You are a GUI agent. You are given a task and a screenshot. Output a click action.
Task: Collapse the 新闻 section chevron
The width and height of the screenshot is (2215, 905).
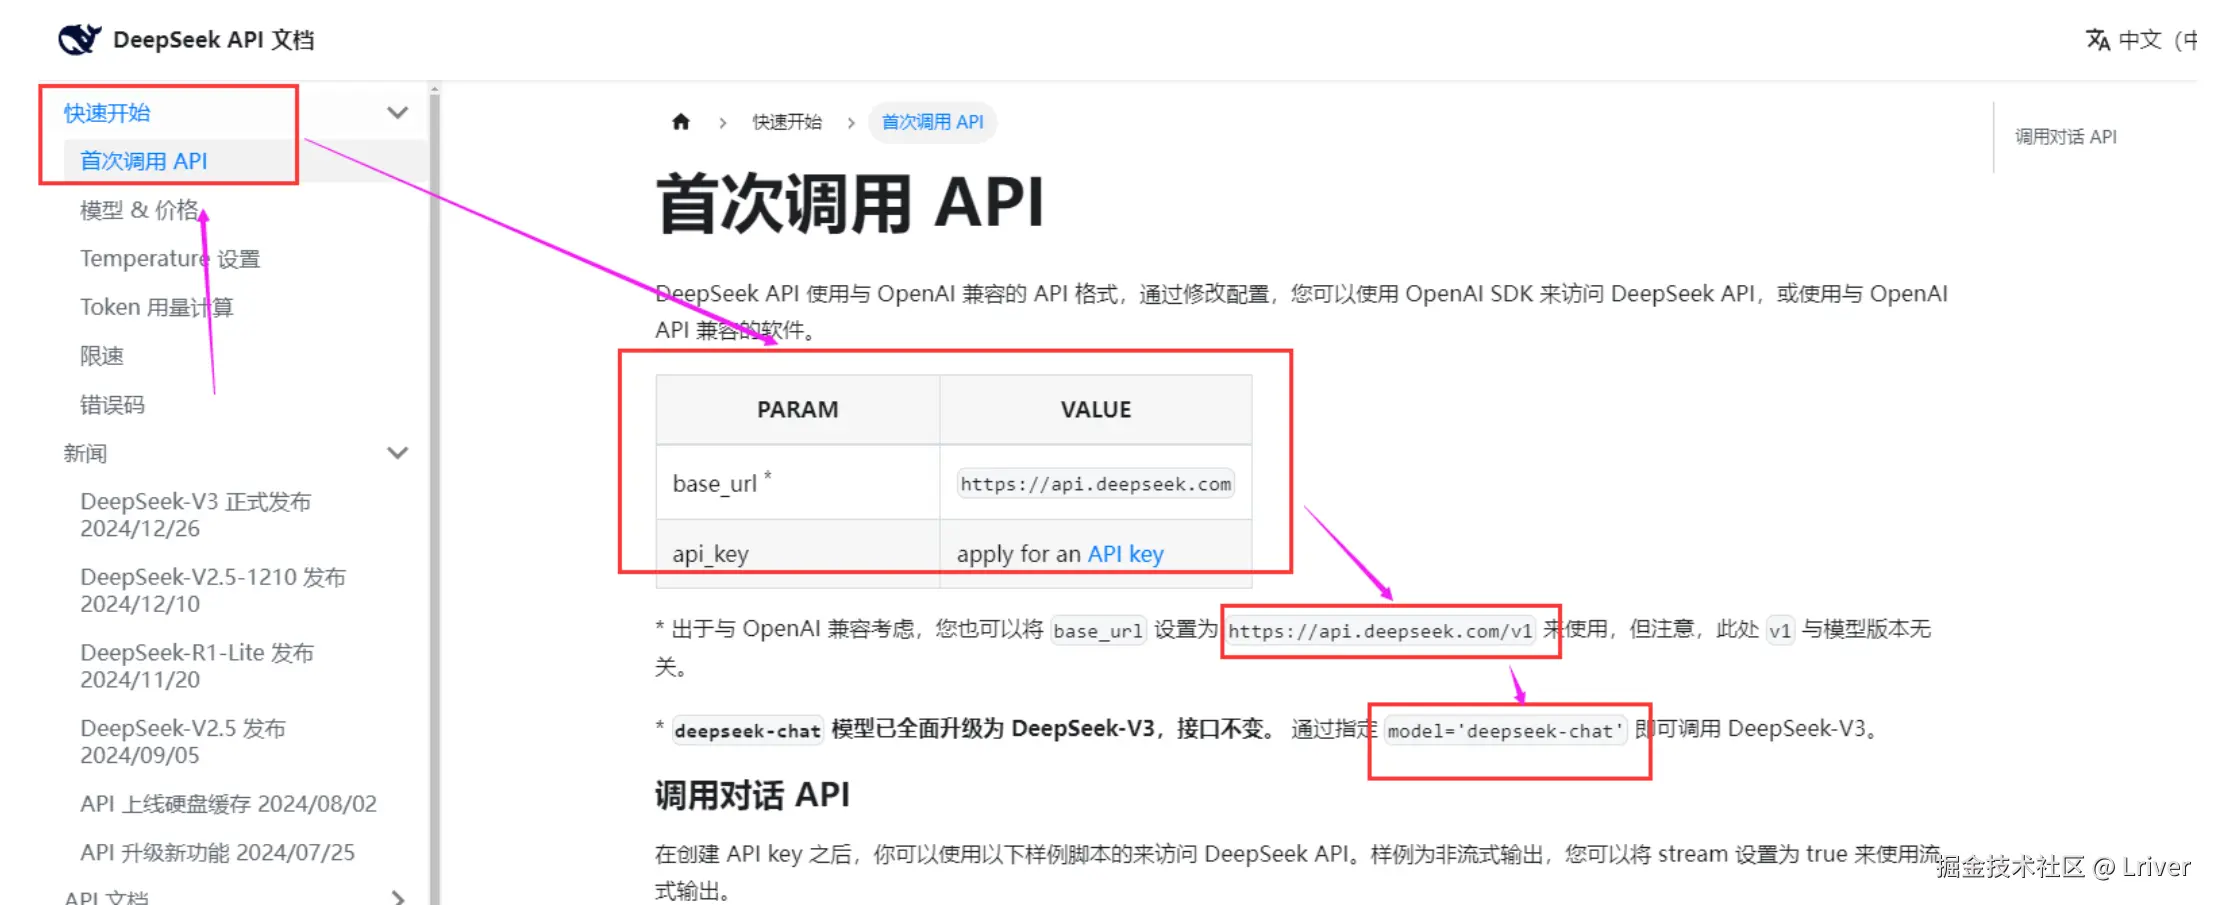pyautogui.click(x=398, y=453)
